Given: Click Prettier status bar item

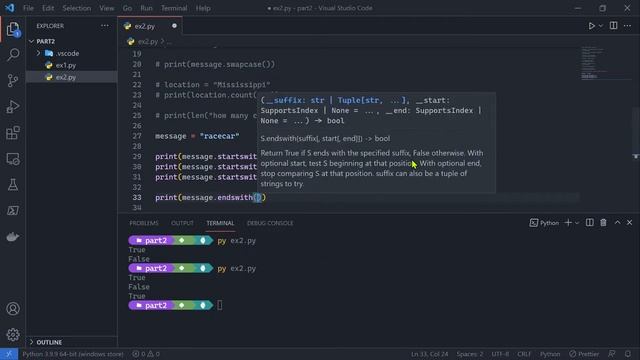Looking at the screenshot, I should pos(584,354).
